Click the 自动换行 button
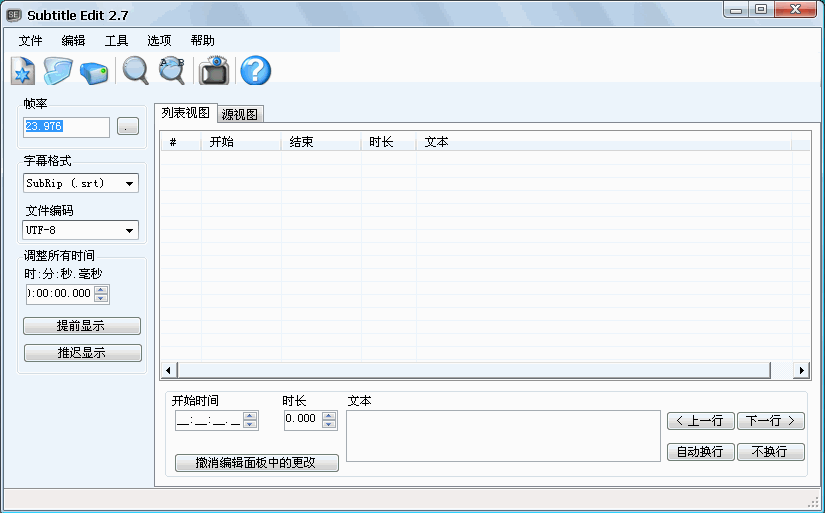The width and height of the screenshot is (825, 513). 701,451
